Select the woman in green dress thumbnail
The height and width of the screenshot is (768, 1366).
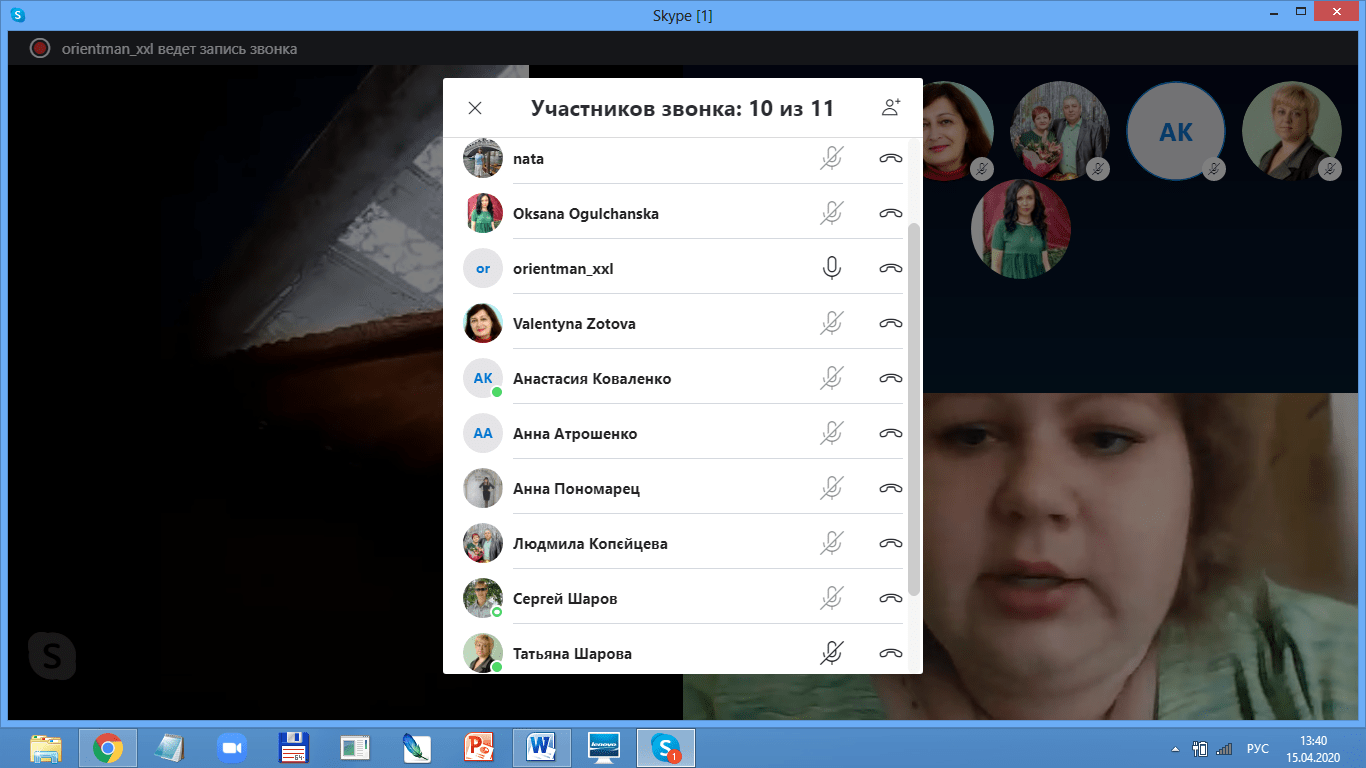coord(1020,229)
